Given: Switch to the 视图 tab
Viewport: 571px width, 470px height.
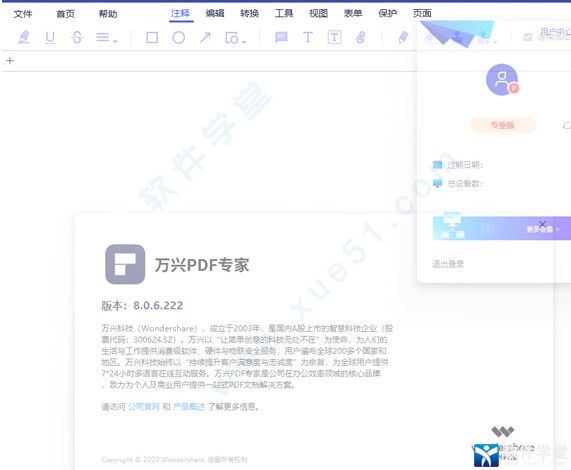Looking at the screenshot, I should pos(319,13).
